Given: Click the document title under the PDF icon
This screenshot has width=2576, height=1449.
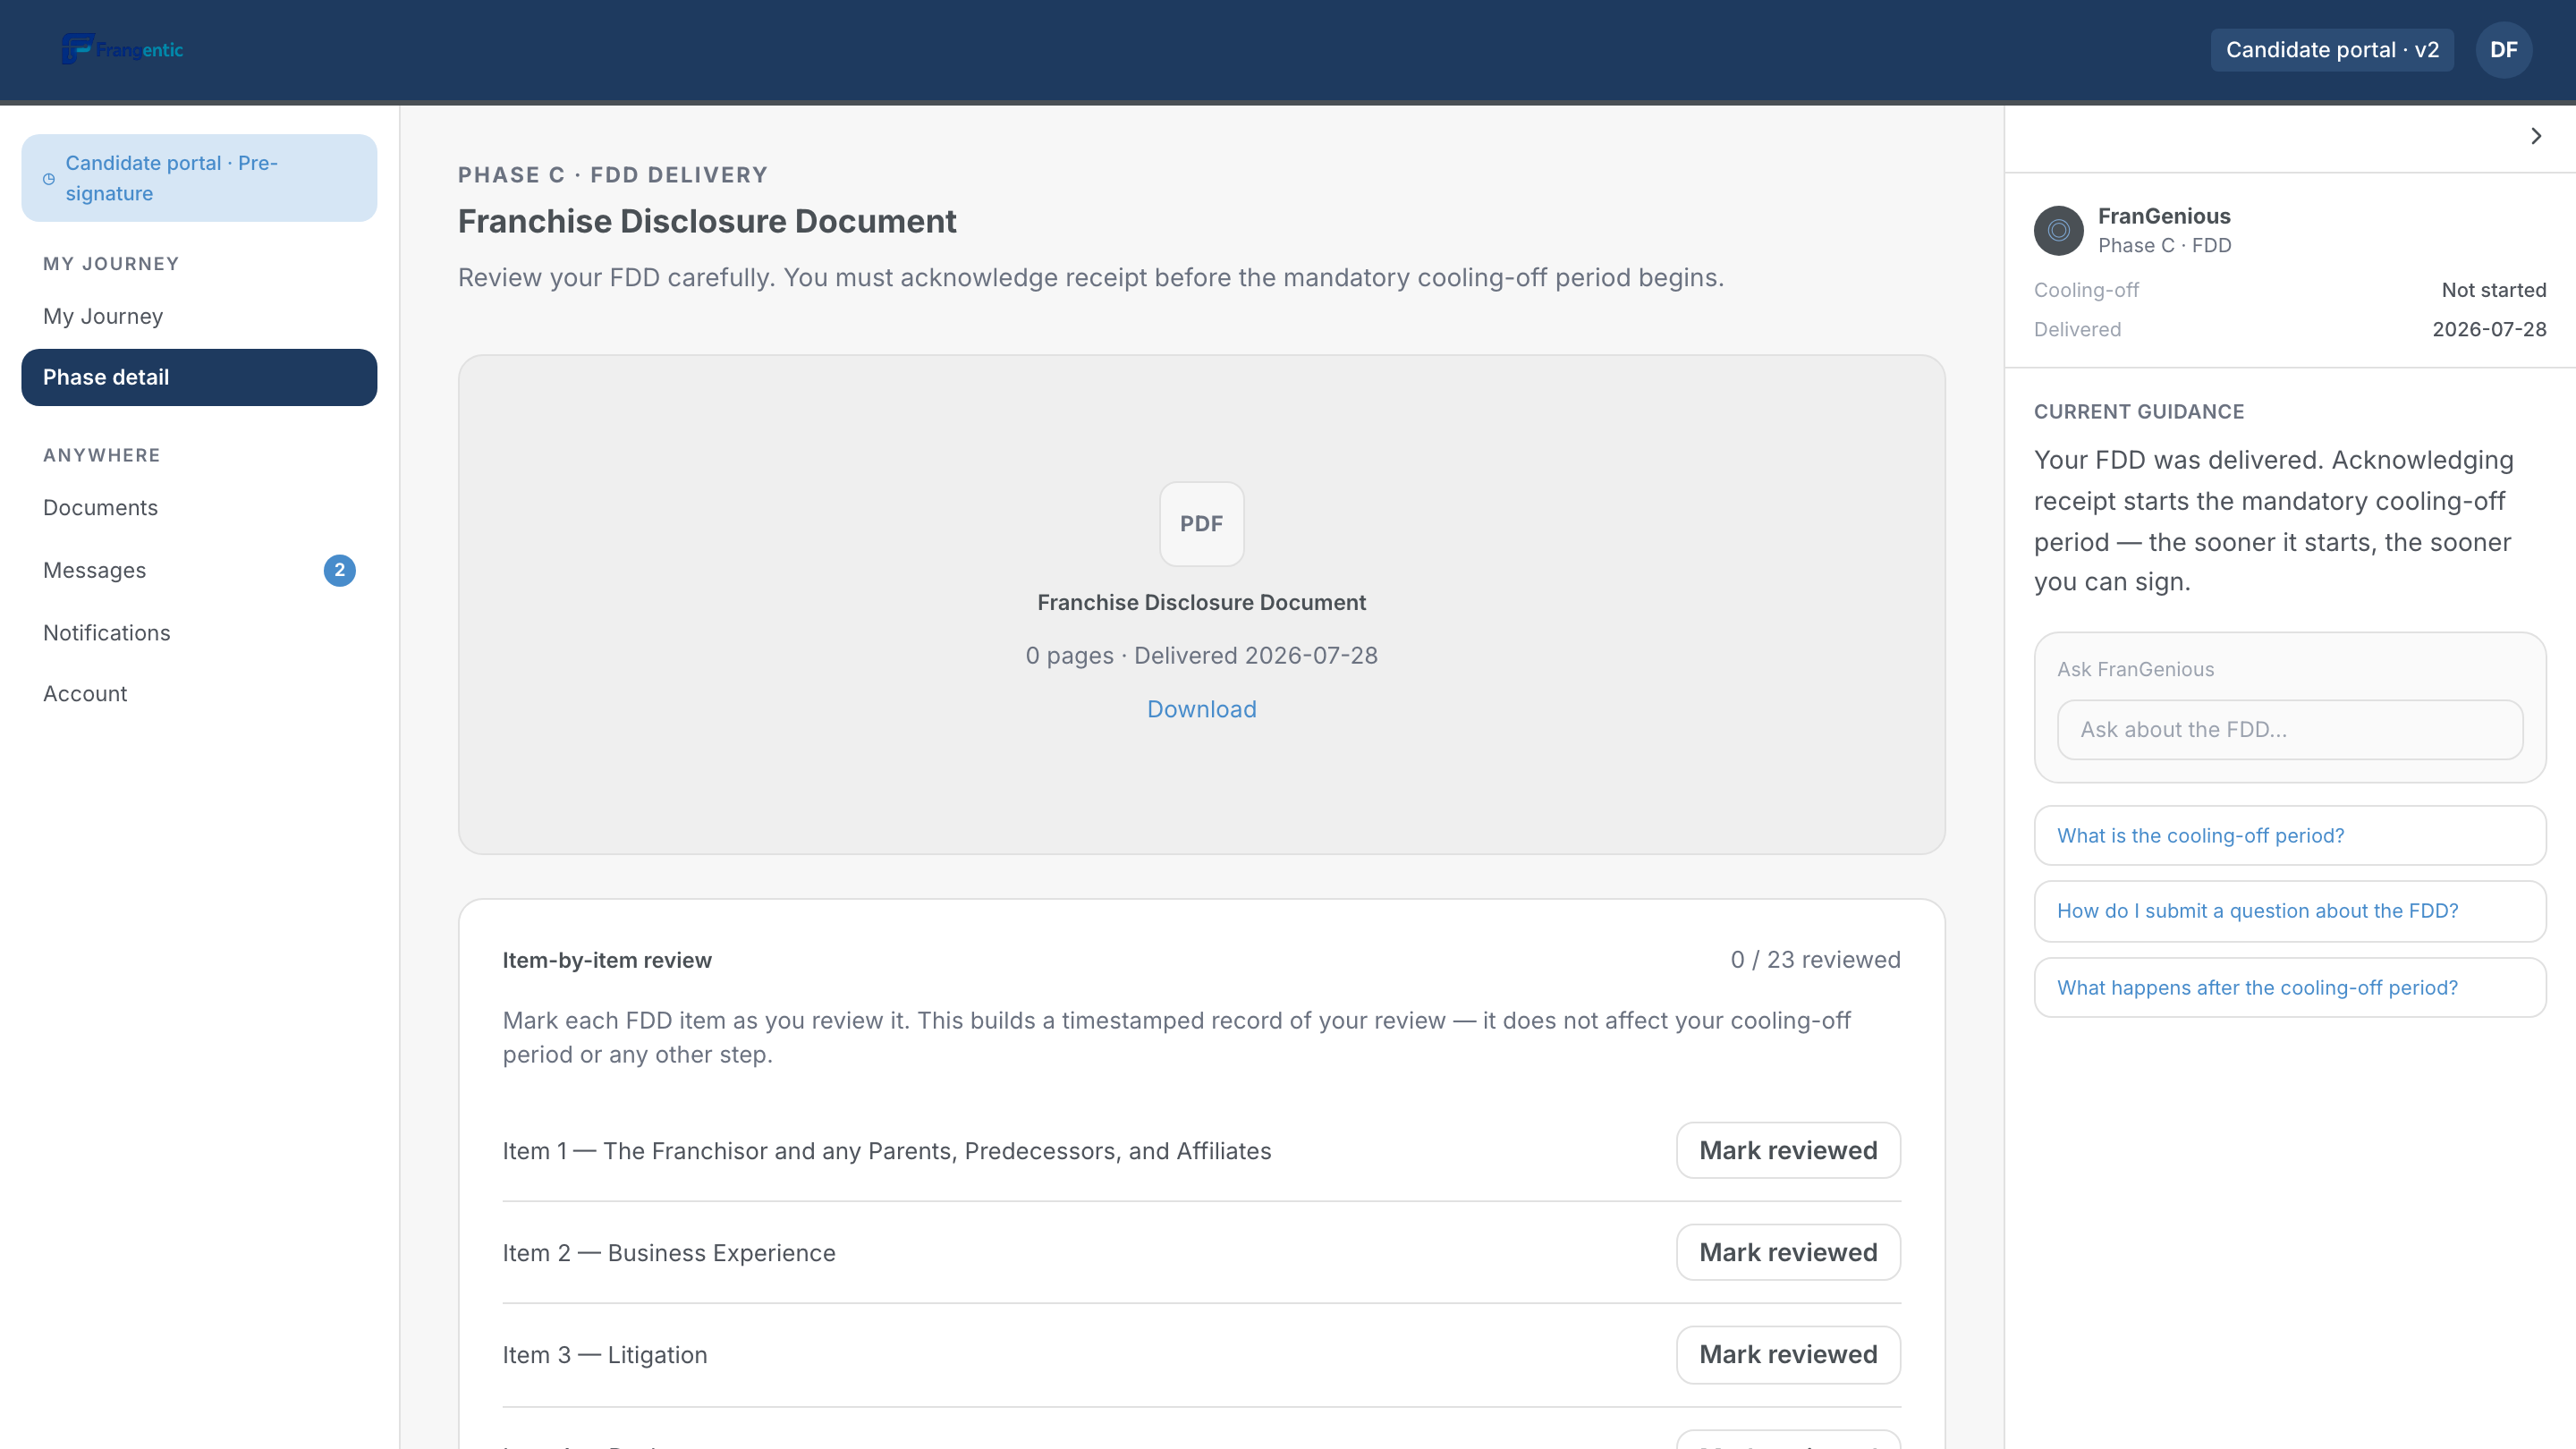Looking at the screenshot, I should 1201,602.
